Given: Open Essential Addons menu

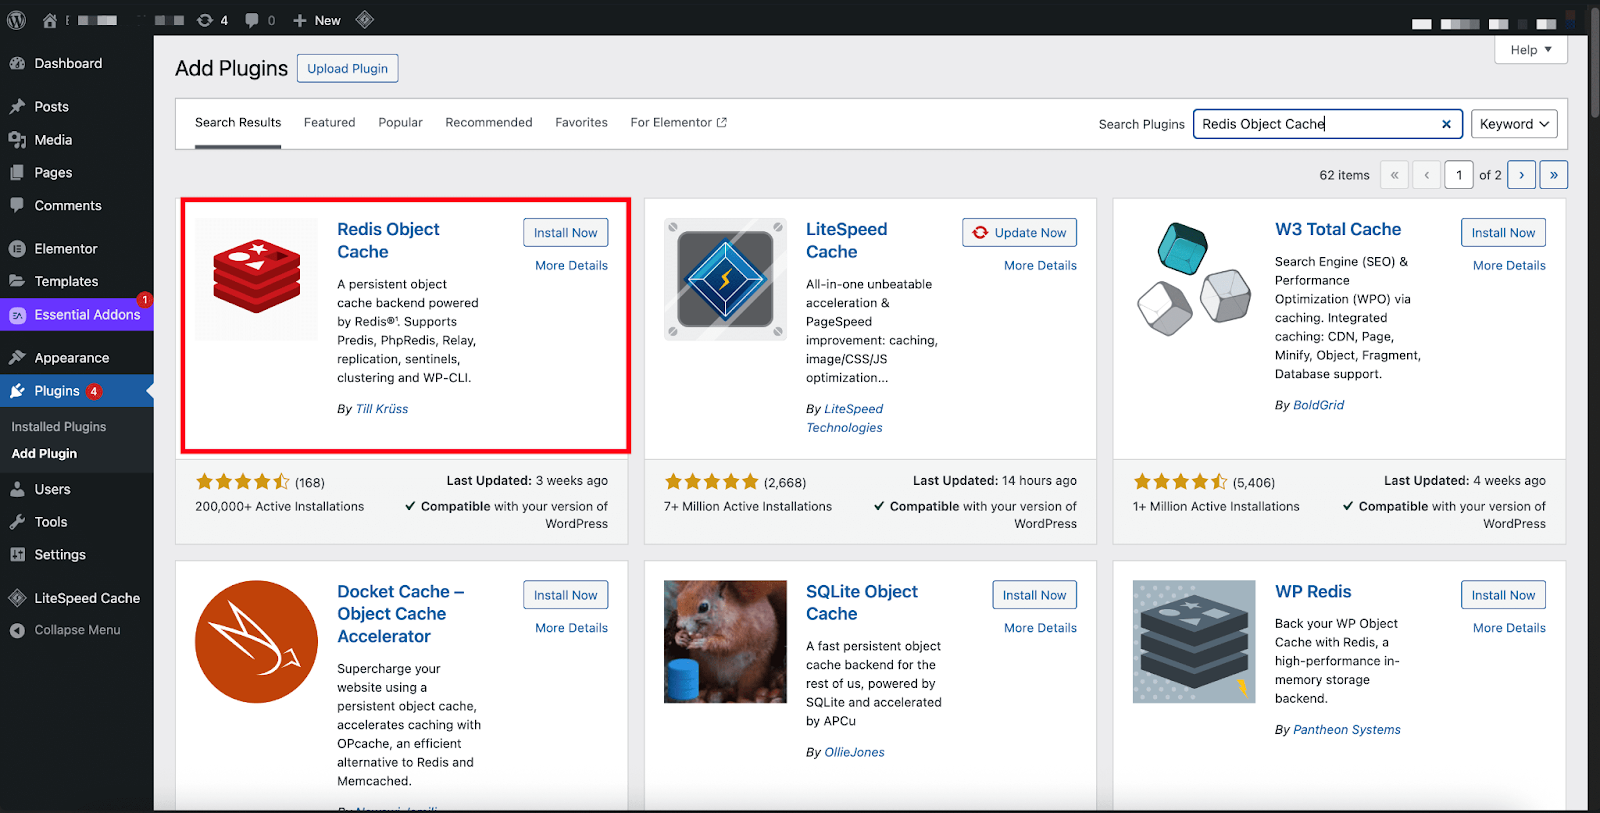Looking at the screenshot, I should (x=77, y=315).
